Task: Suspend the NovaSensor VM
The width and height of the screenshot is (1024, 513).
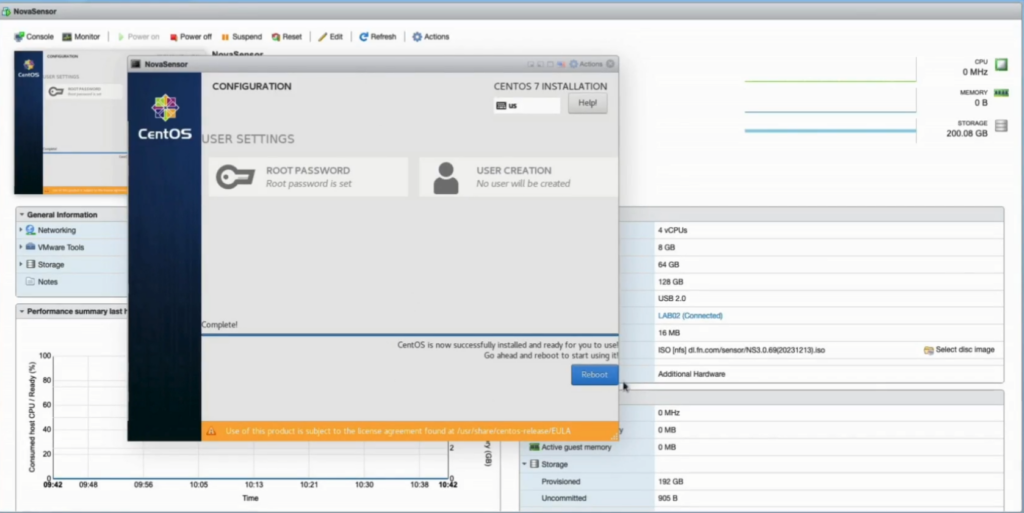Action: pyautogui.click(x=241, y=37)
